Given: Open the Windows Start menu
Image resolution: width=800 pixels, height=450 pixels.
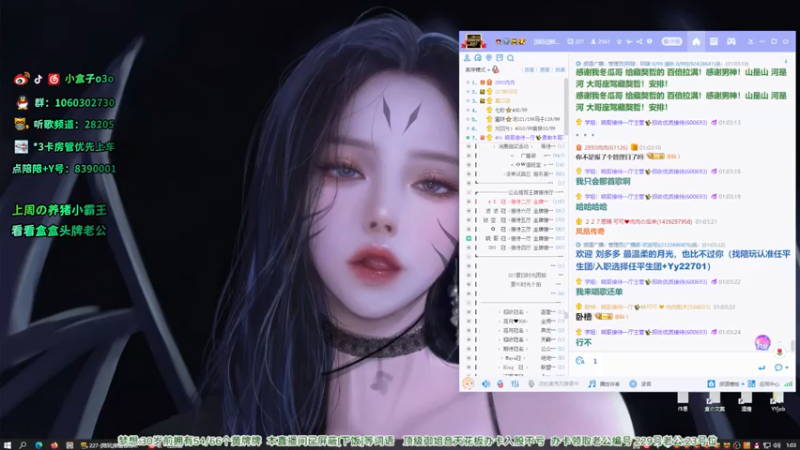Looking at the screenshot, I should [x=7, y=445].
